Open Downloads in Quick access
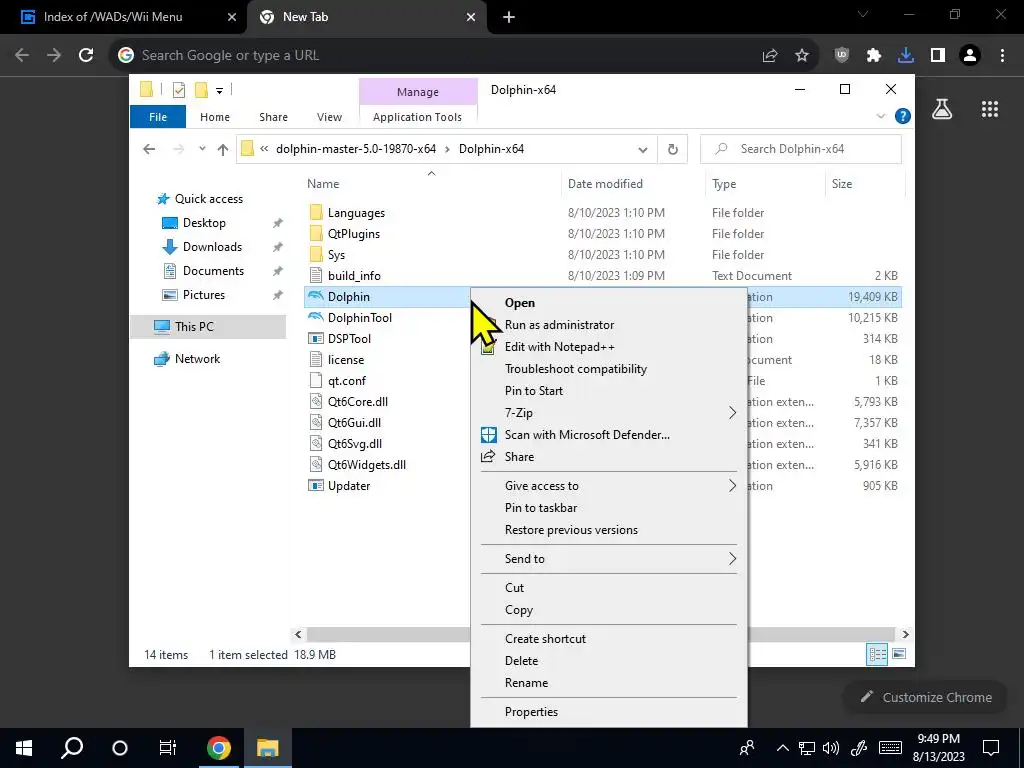 [212, 247]
